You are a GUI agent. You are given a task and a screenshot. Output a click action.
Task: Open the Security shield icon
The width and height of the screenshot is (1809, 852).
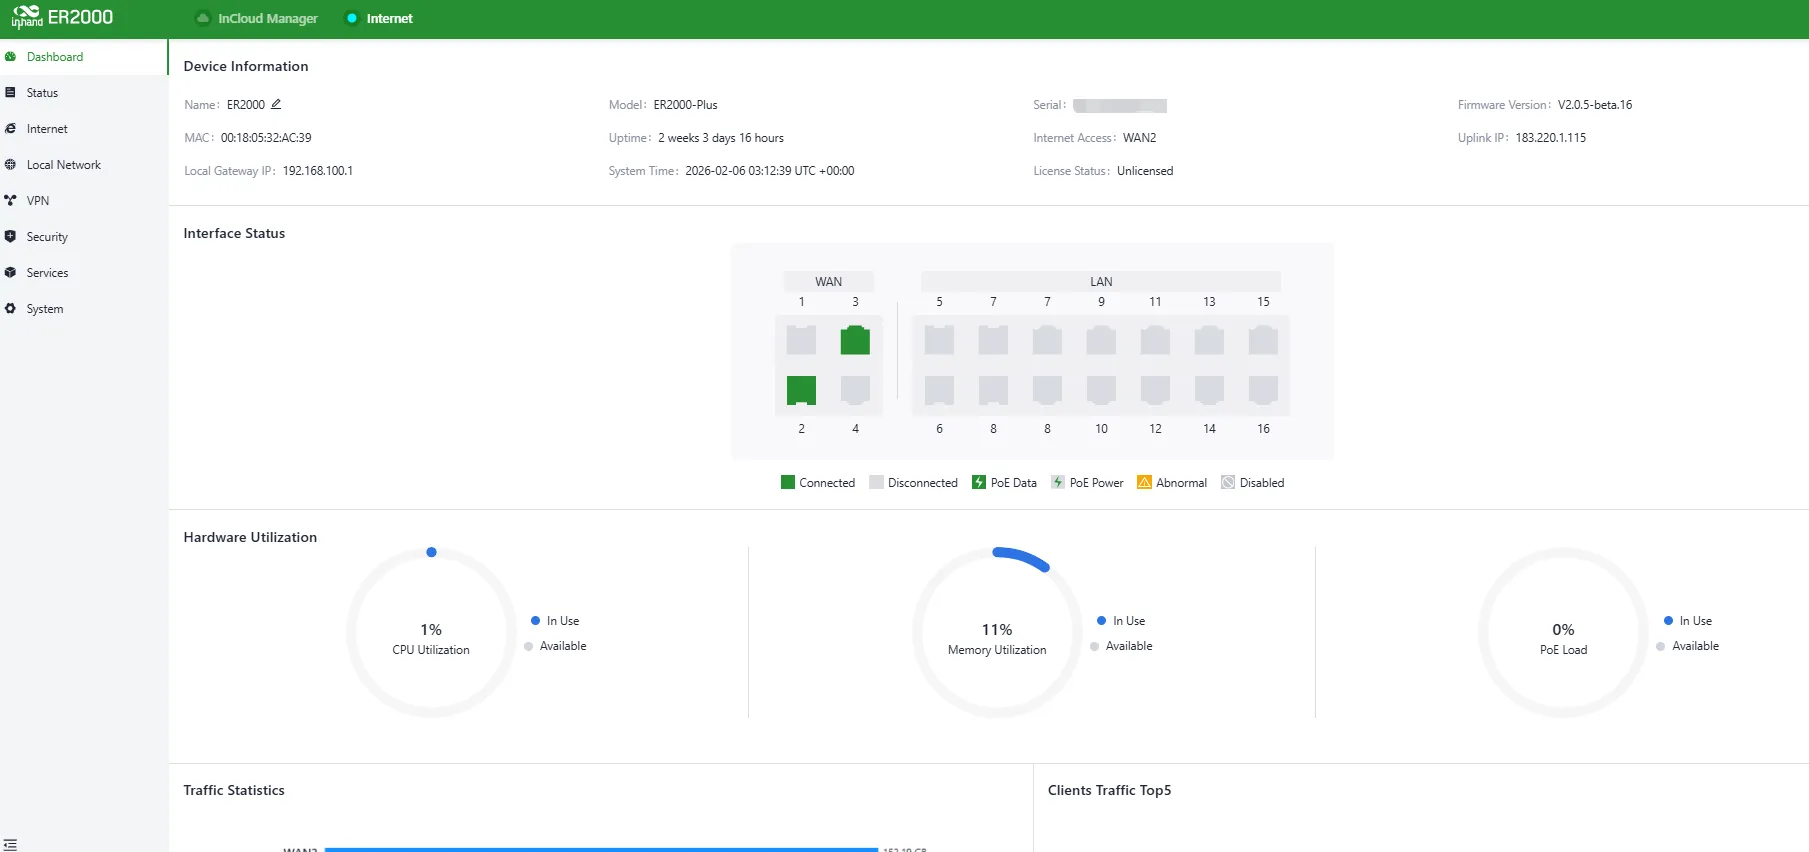tap(10, 236)
